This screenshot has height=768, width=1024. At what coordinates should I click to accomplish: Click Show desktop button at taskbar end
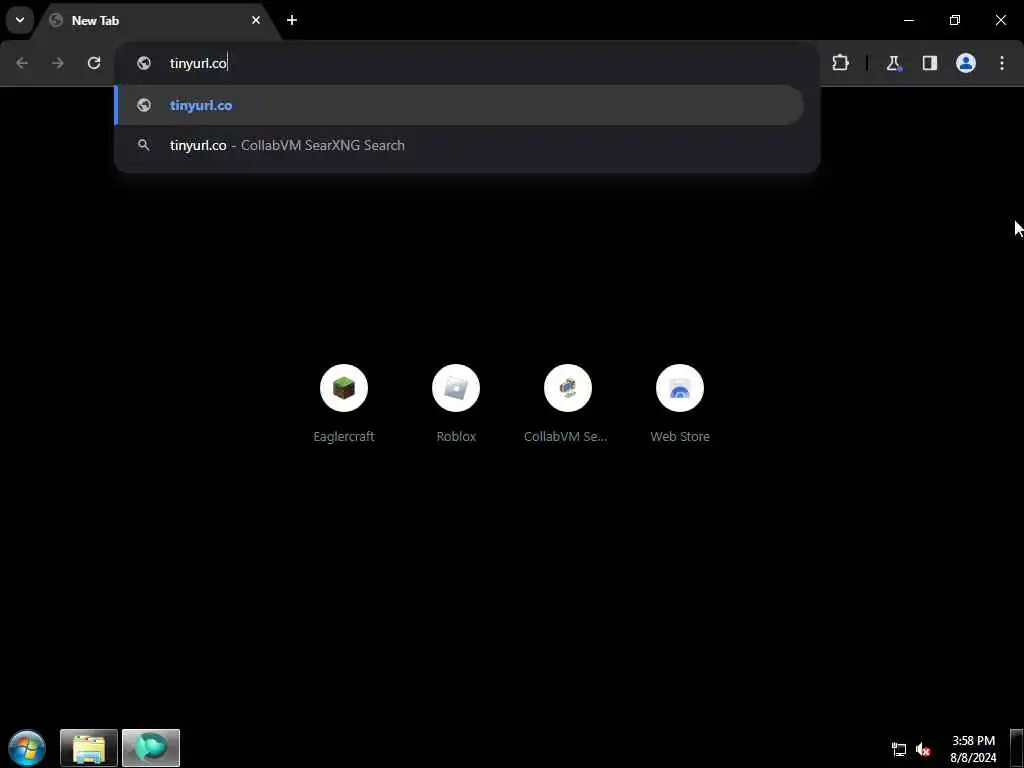tap(1016, 748)
